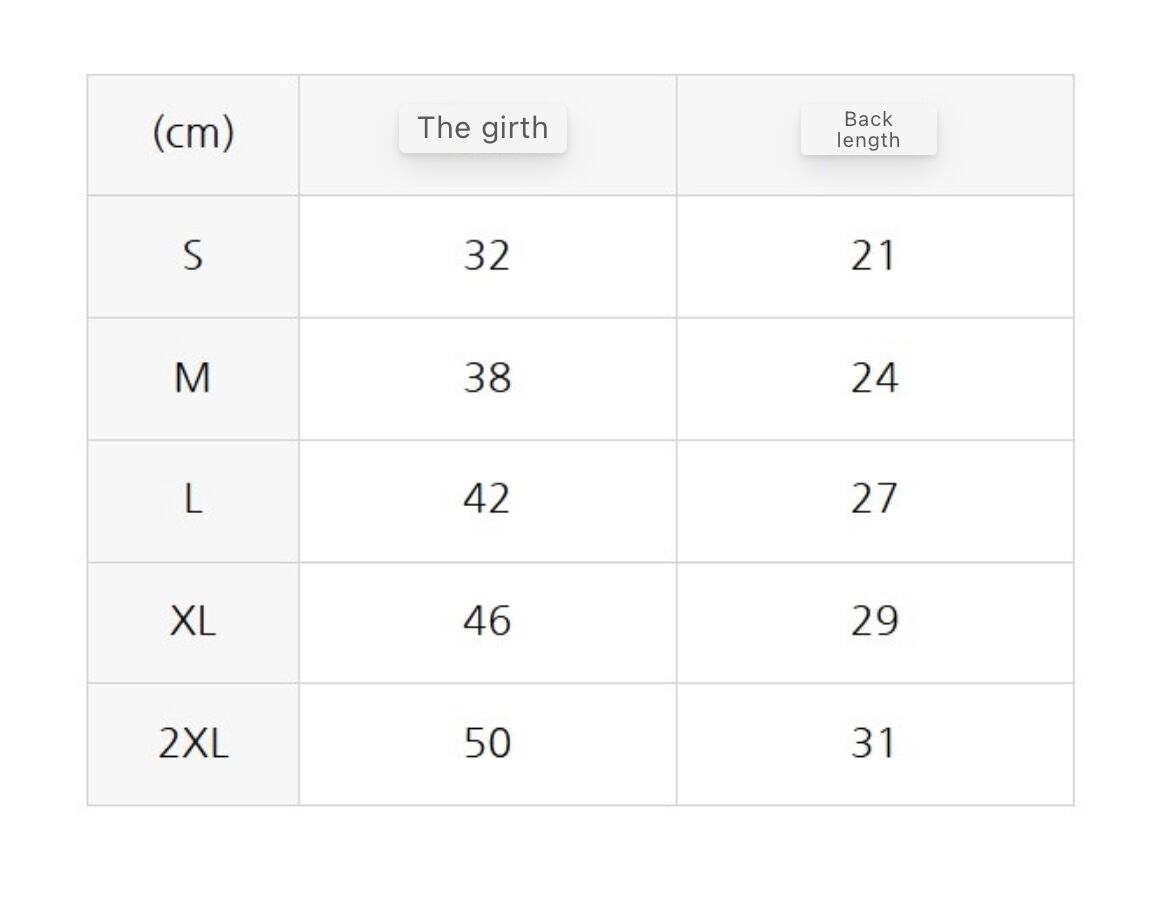1170x905 pixels.
Task: Pick the back length value 27
Action: [x=873, y=500]
